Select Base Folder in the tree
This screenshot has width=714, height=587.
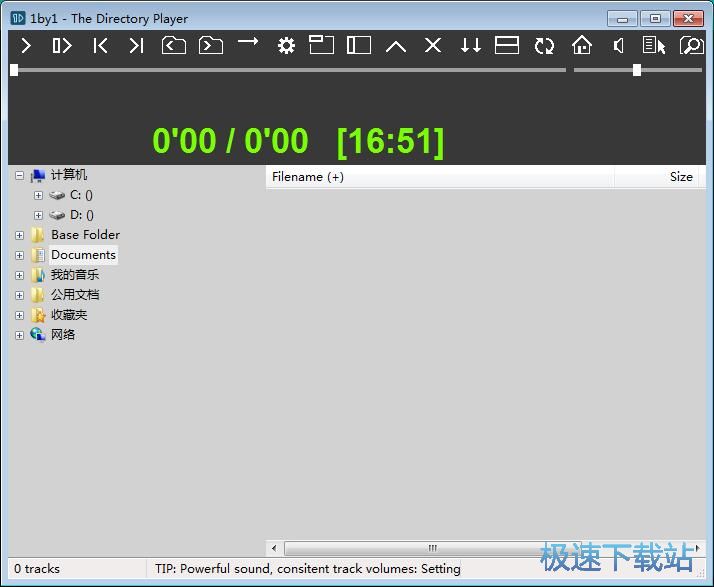click(85, 235)
